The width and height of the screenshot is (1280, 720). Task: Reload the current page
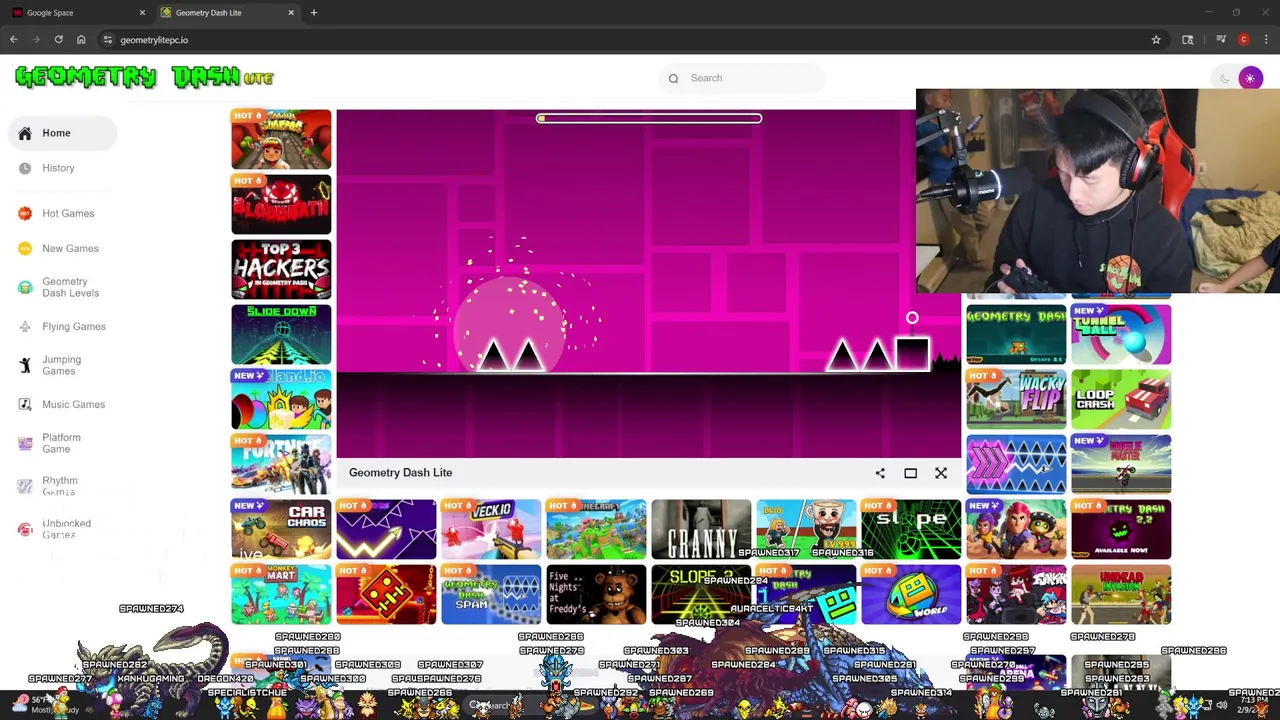tap(59, 40)
